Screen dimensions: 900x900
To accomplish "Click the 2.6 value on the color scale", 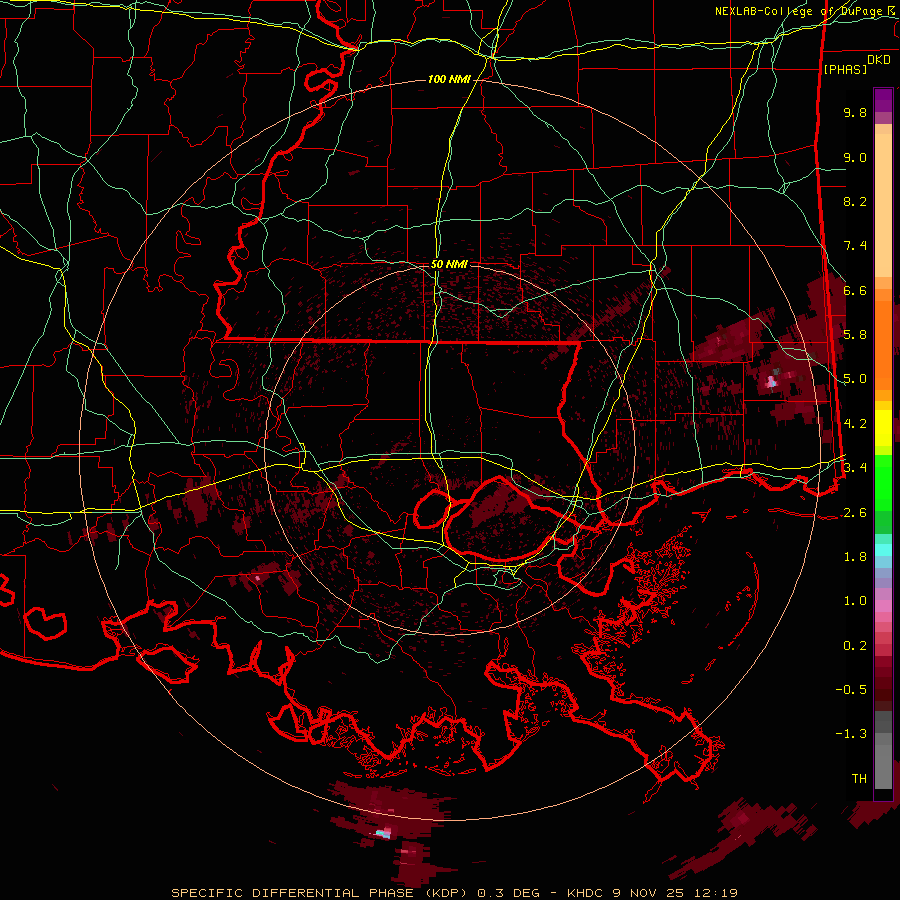I will (855, 513).
